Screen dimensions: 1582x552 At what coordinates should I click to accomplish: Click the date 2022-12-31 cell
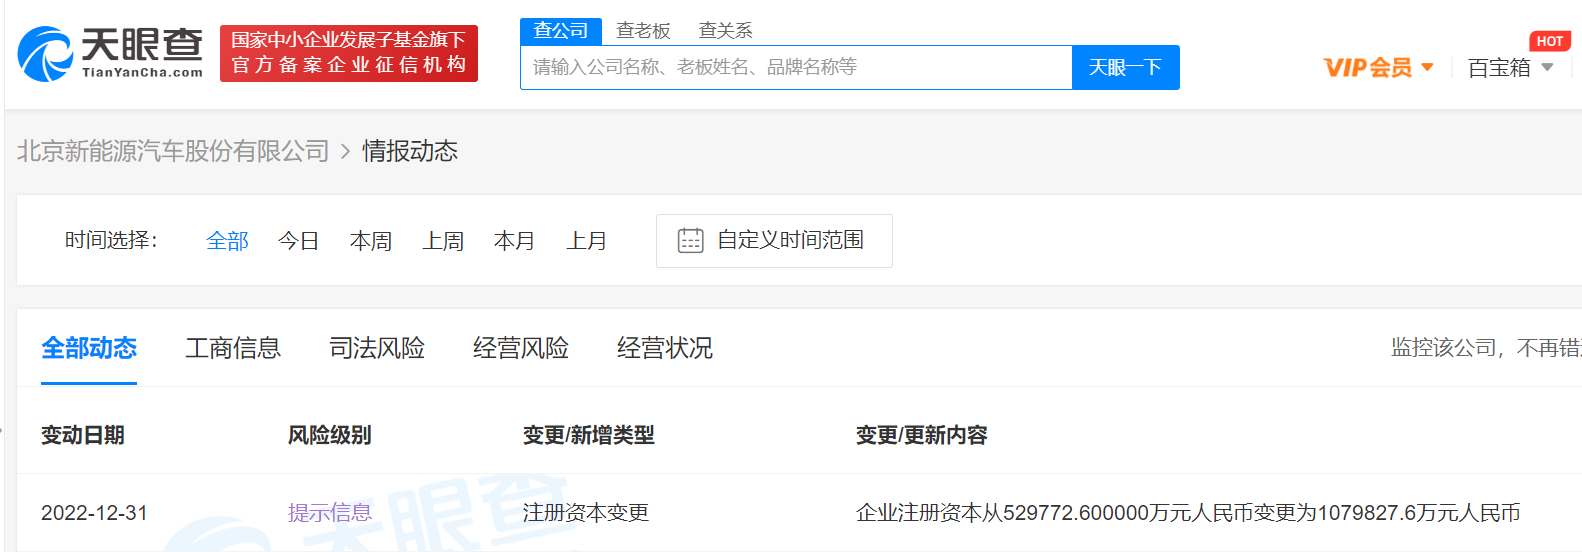coord(94,513)
